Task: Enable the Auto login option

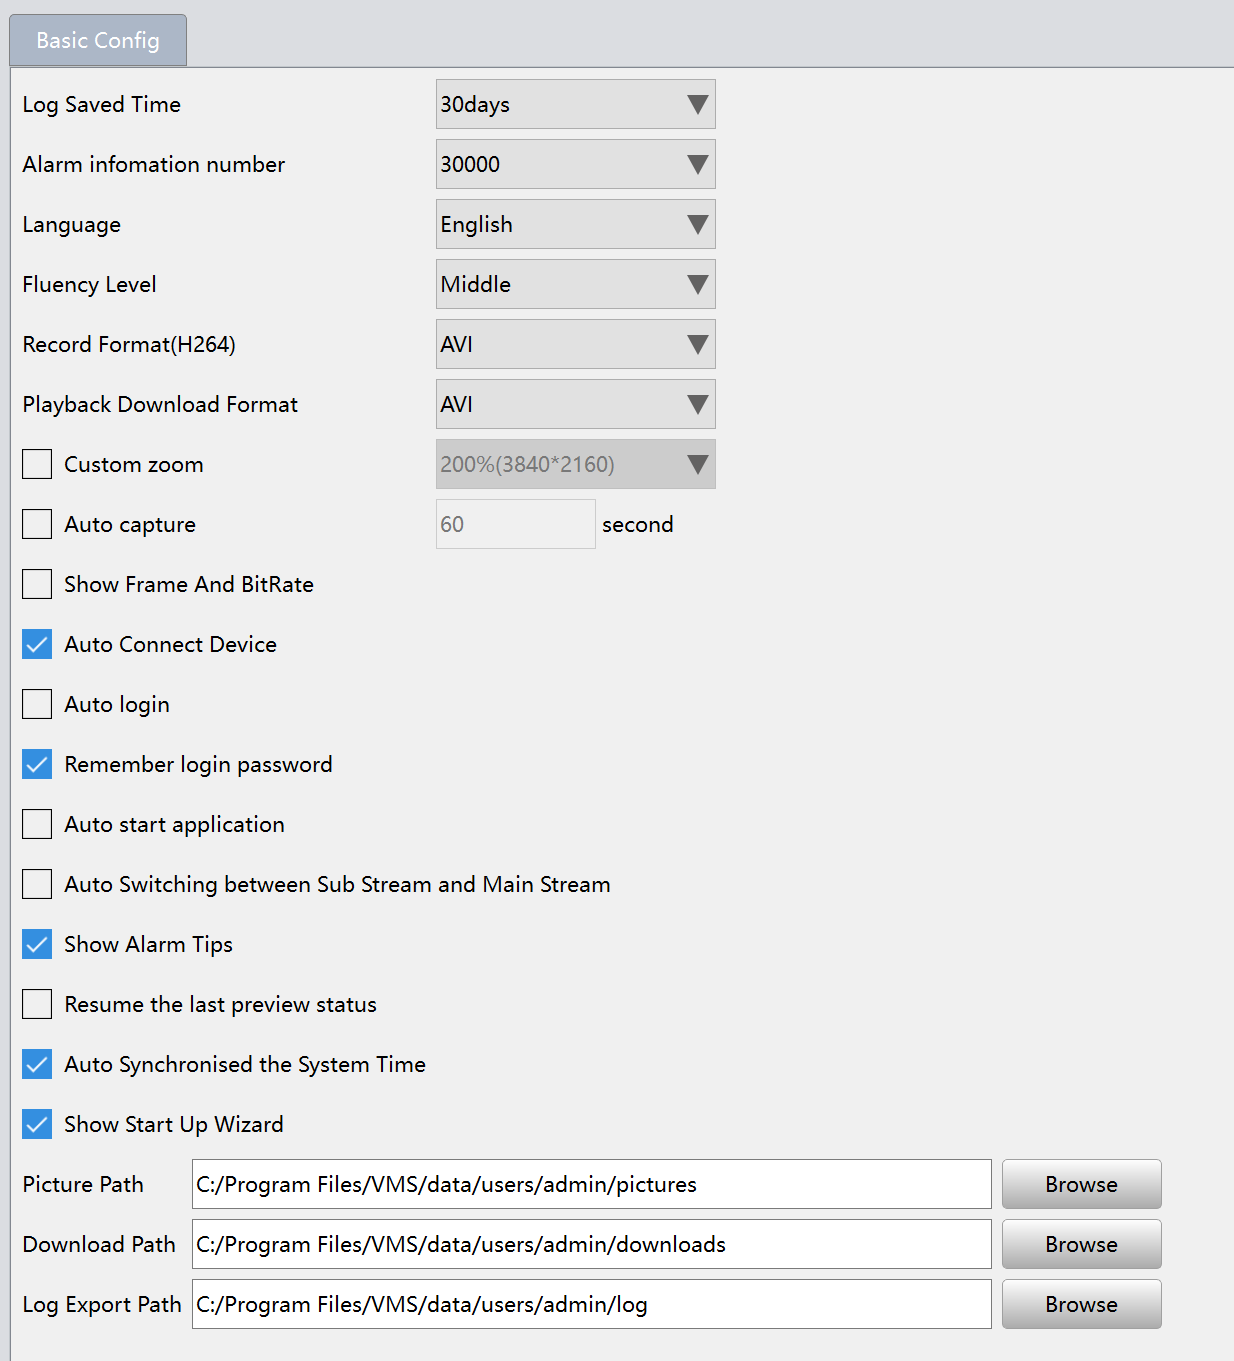Action: [37, 704]
